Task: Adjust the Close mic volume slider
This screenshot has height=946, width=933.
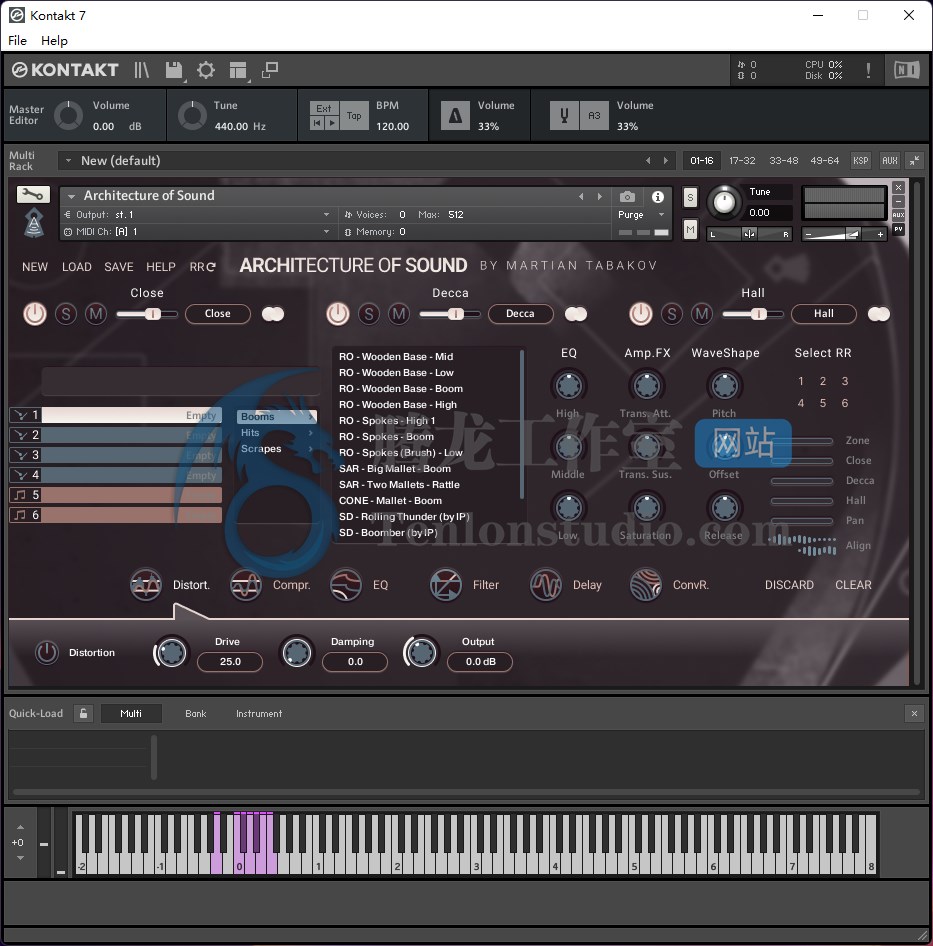Action: [147, 314]
